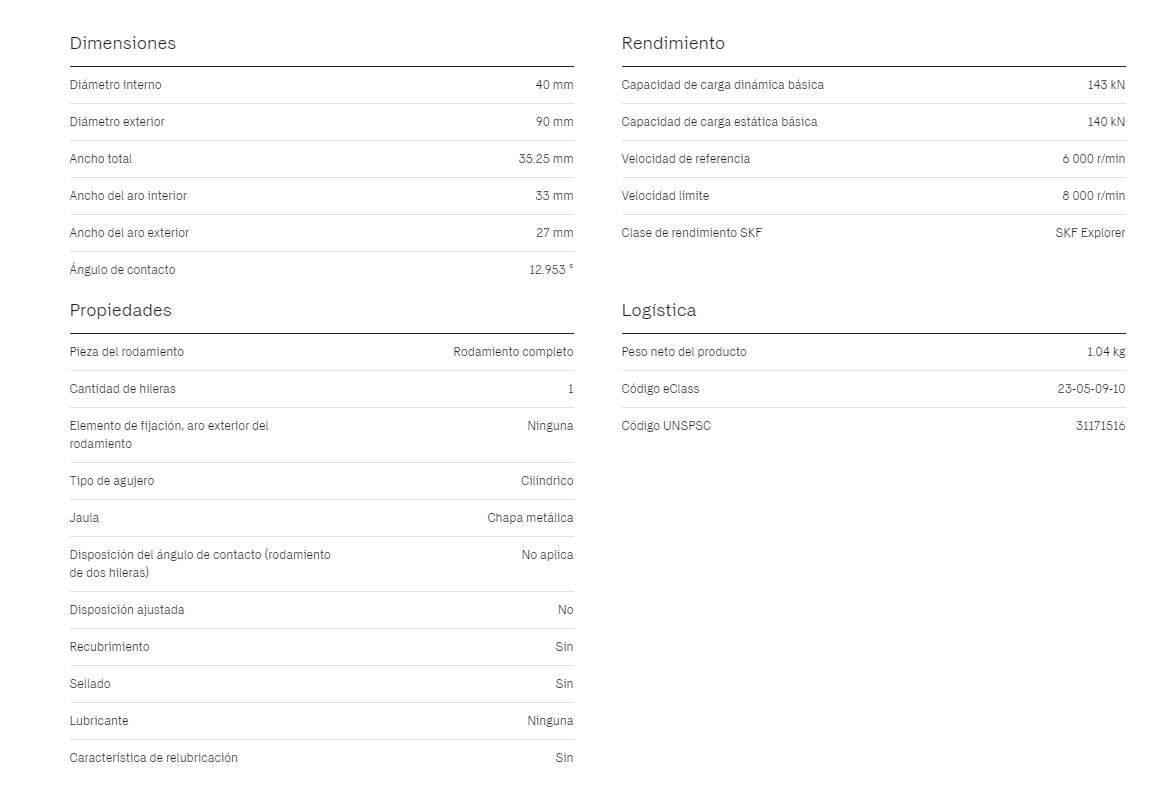Click the SKF Explorer performance class value
This screenshot has width=1172, height=809.
tap(1090, 233)
